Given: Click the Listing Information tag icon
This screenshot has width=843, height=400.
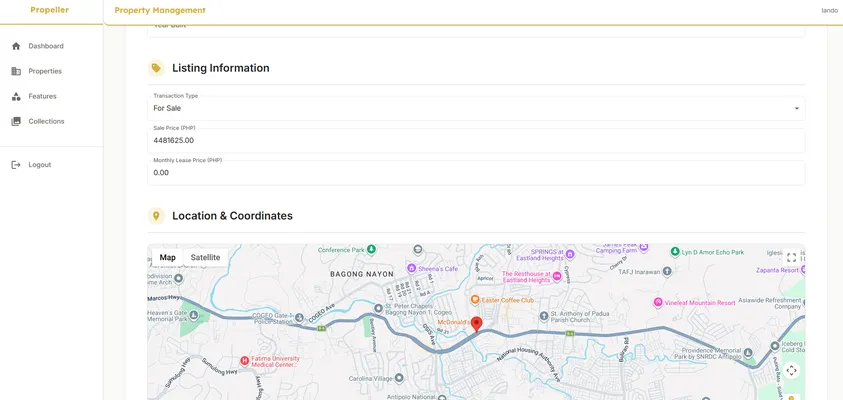Looking at the screenshot, I should point(156,68).
